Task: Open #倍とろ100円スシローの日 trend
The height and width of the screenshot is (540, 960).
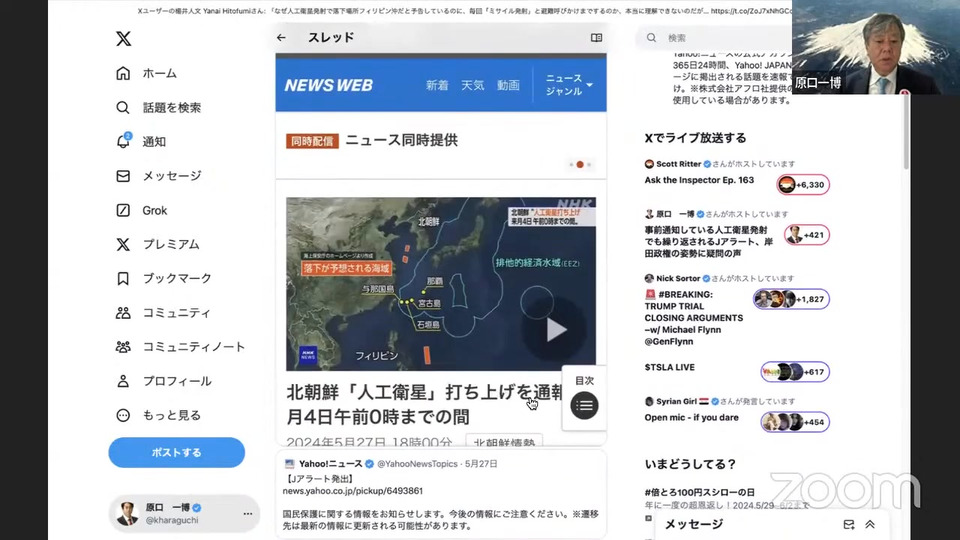Action: pyautogui.click(x=699, y=492)
